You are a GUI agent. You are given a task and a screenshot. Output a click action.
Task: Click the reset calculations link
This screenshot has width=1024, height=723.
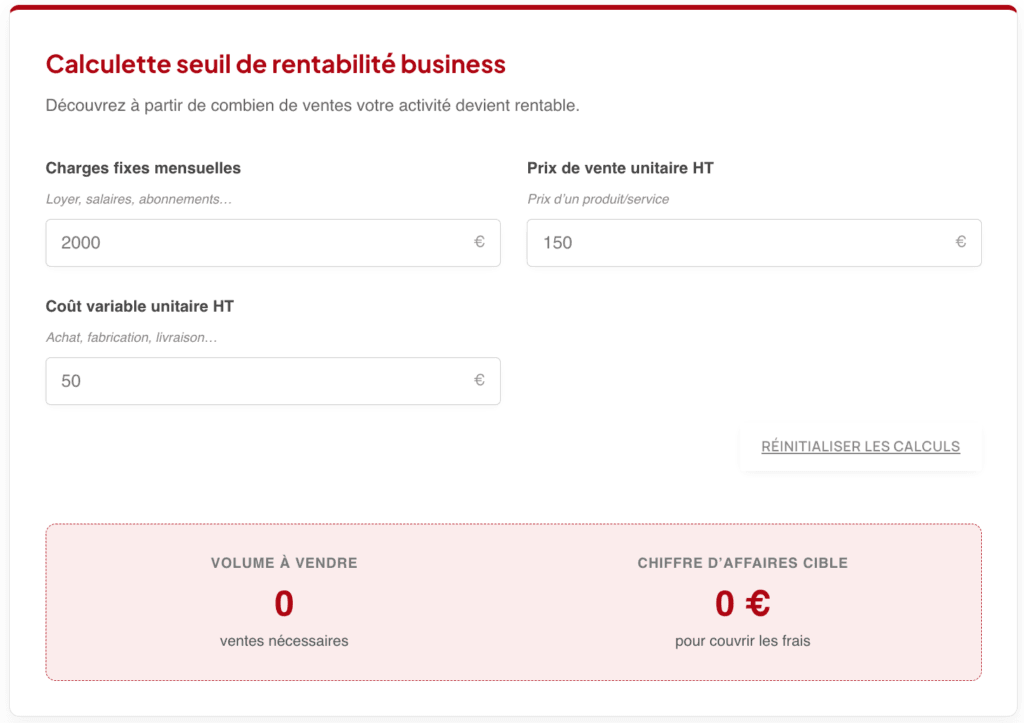pos(861,446)
